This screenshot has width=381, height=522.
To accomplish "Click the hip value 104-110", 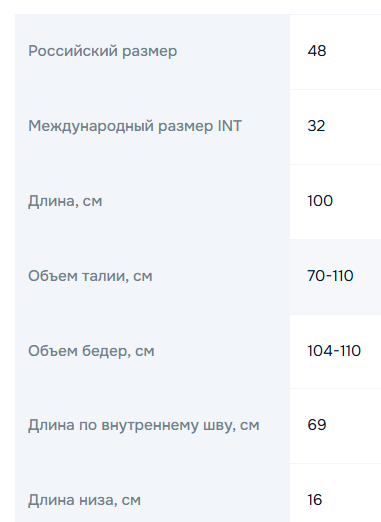I will tap(334, 351).
